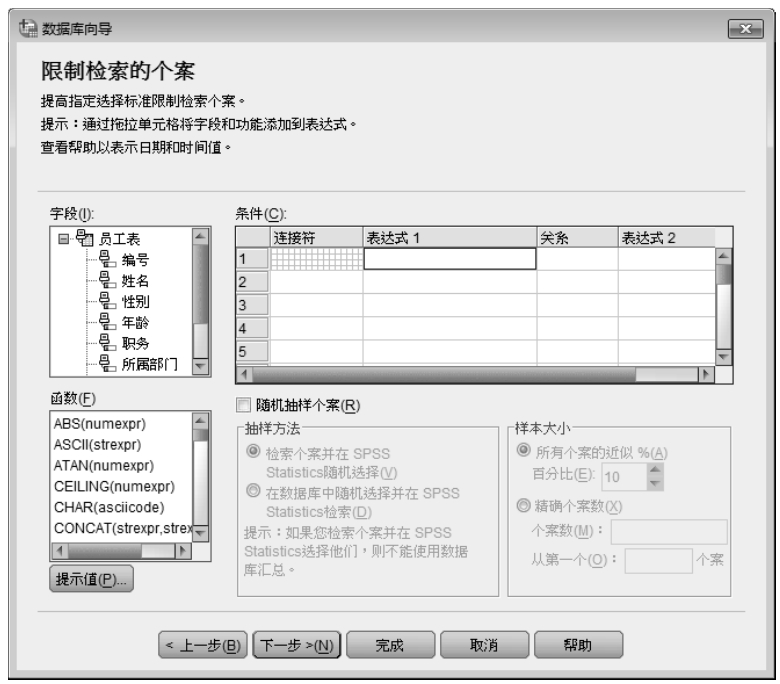This screenshot has height=684, width=780.
Task: Click 连接符 column header
Action: tap(316, 238)
